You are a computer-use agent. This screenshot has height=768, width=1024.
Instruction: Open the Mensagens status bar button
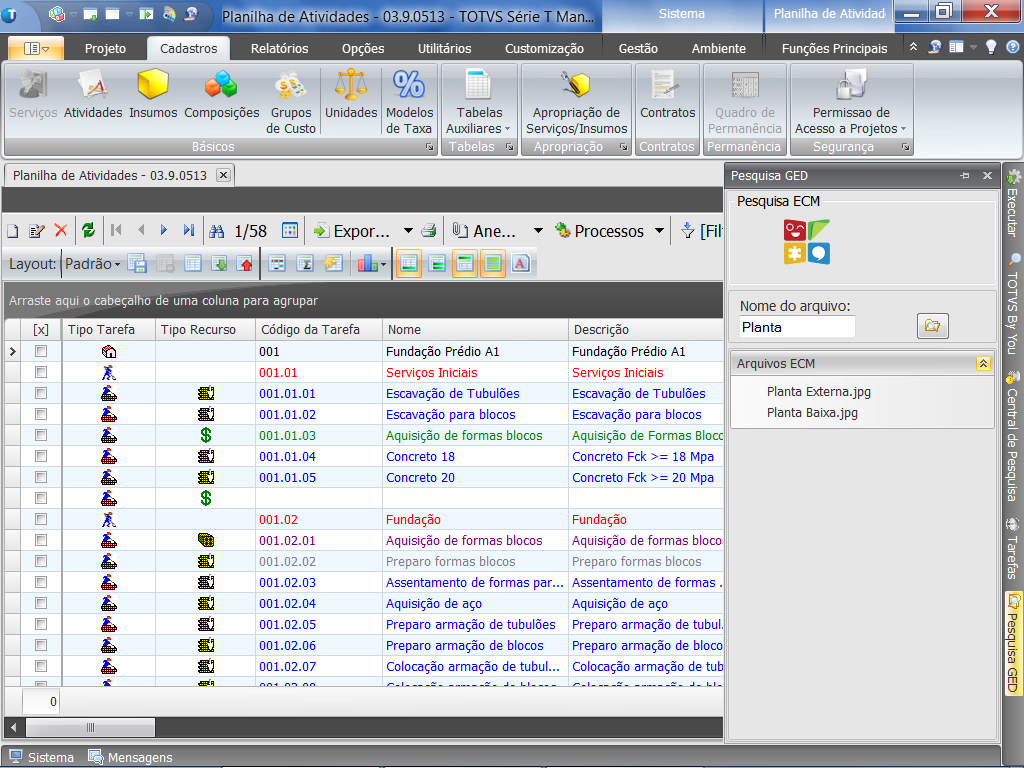pyautogui.click(x=131, y=757)
